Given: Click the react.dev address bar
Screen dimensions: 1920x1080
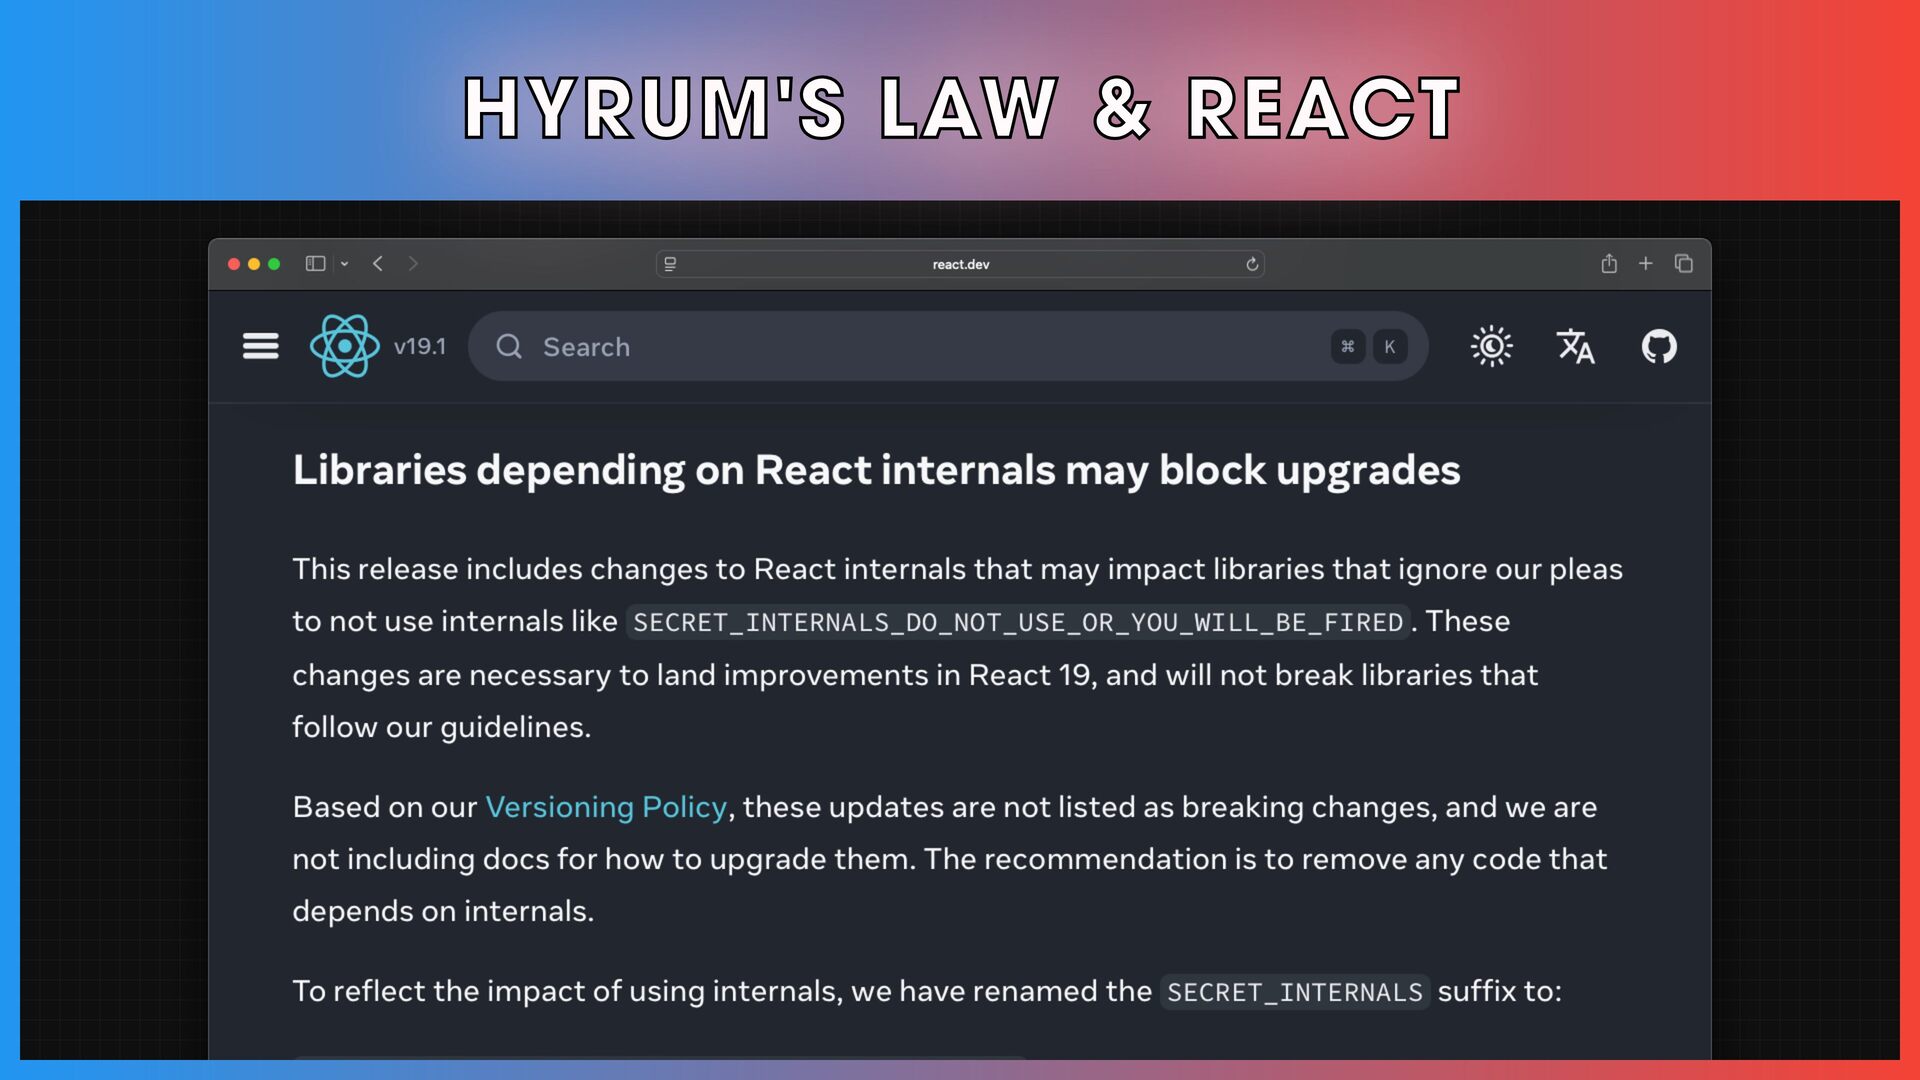Looking at the screenshot, I should pyautogui.click(x=960, y=264).
